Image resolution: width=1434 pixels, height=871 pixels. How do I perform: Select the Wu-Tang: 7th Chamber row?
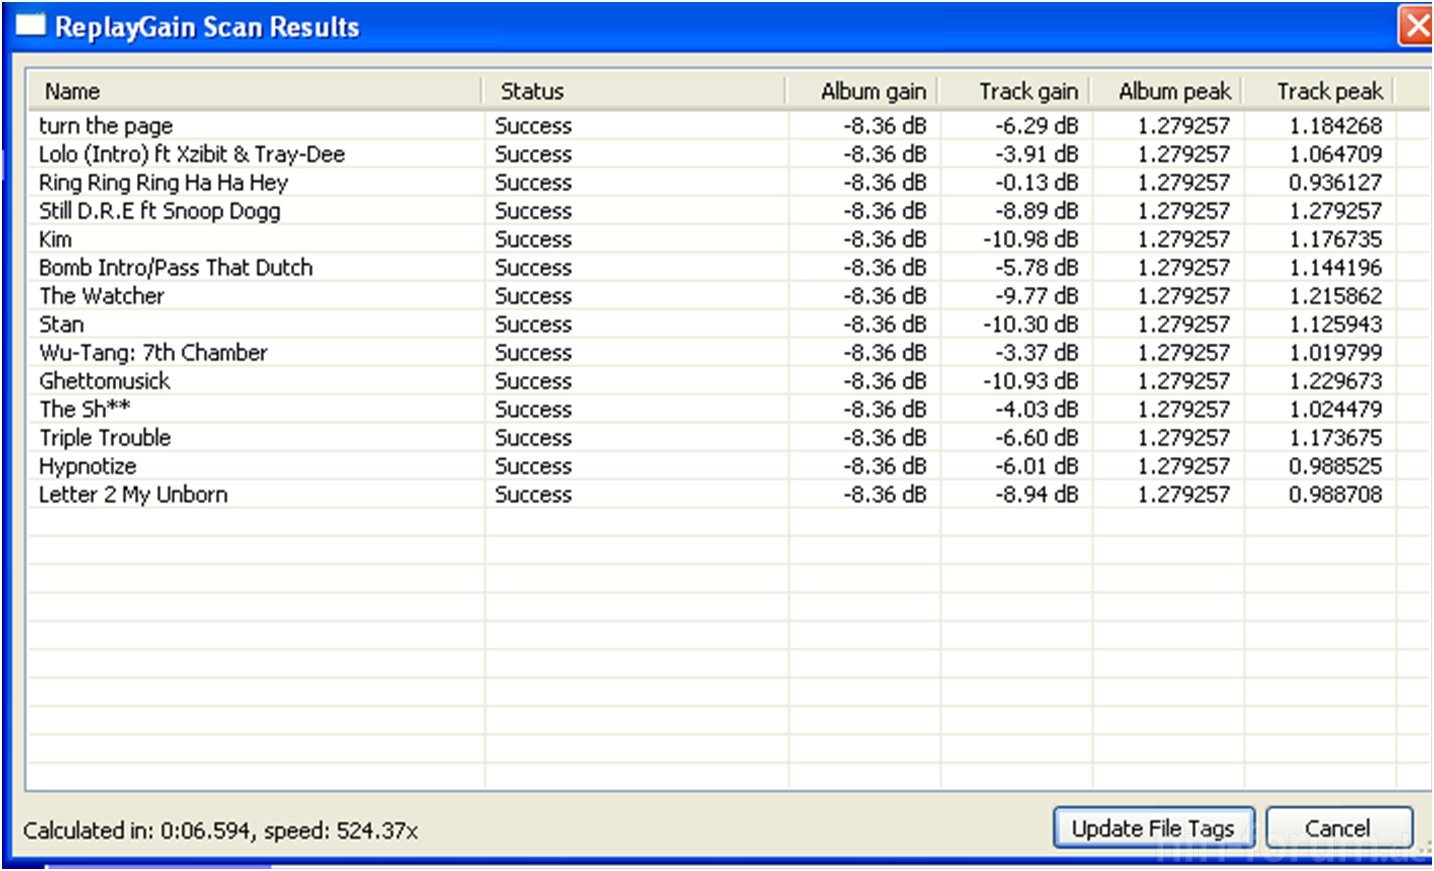tap(153, 353)
